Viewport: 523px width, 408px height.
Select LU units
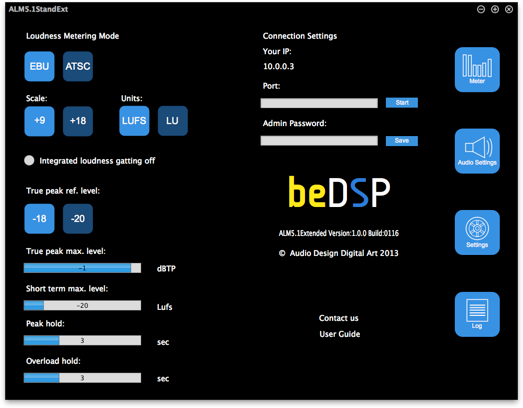coord(172,121)
